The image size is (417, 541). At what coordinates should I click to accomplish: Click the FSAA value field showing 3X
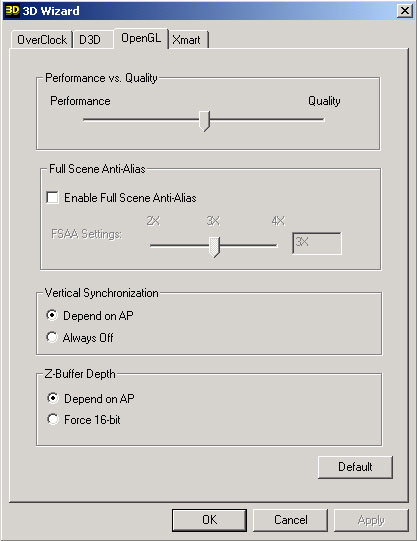click(x=317, y=244)
